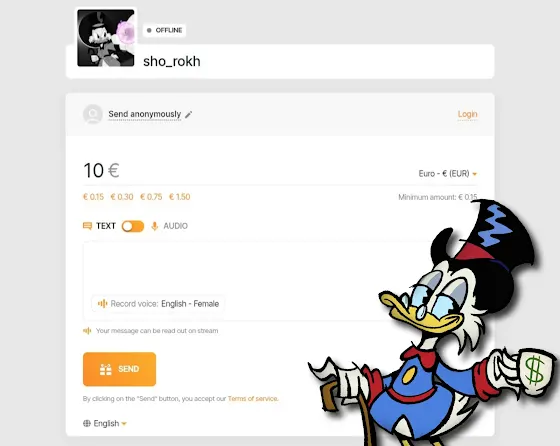
Task: Click the pencil edit icon beside Send anonymously
Action: click(x=189, y=115)
